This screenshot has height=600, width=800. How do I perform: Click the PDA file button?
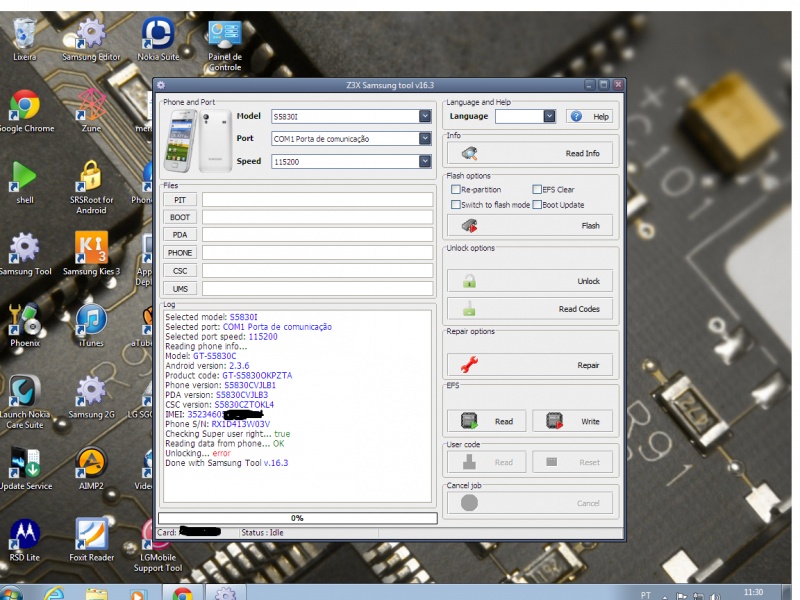pos(180,235)
